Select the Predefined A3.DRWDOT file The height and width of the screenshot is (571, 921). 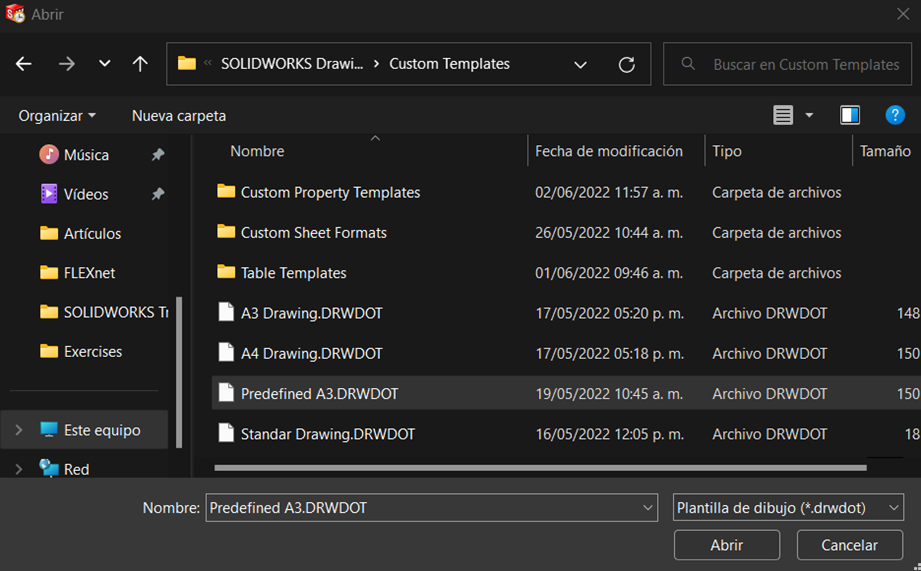[x=320, y=394]
